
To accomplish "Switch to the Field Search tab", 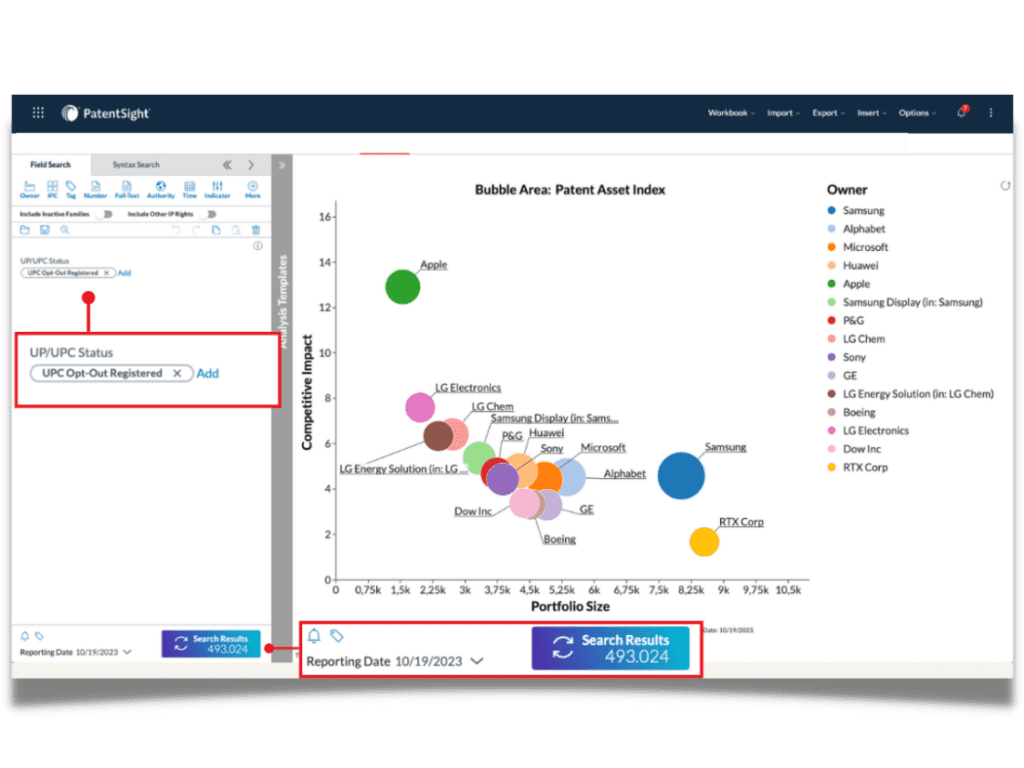I will coord(50,165).
